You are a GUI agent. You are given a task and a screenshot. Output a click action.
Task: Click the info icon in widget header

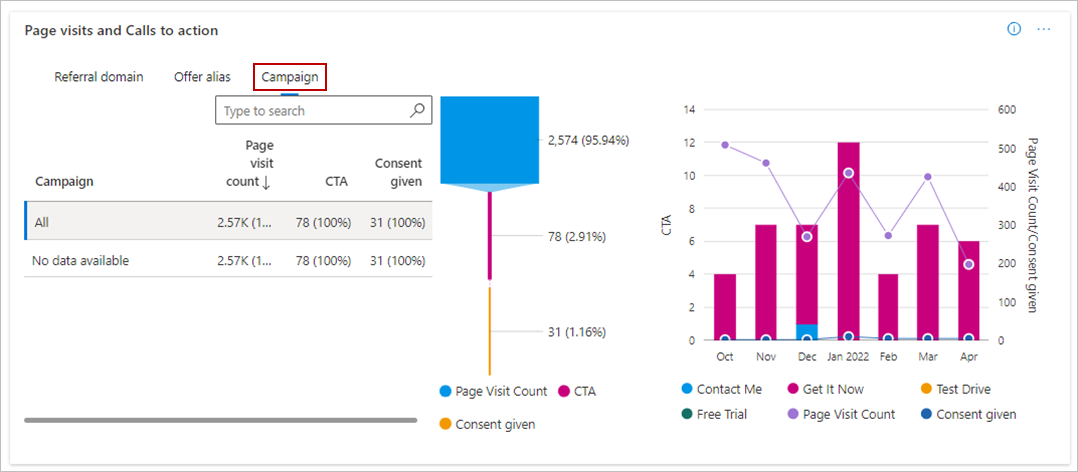pyautogui.click(x=1014, y=29)
